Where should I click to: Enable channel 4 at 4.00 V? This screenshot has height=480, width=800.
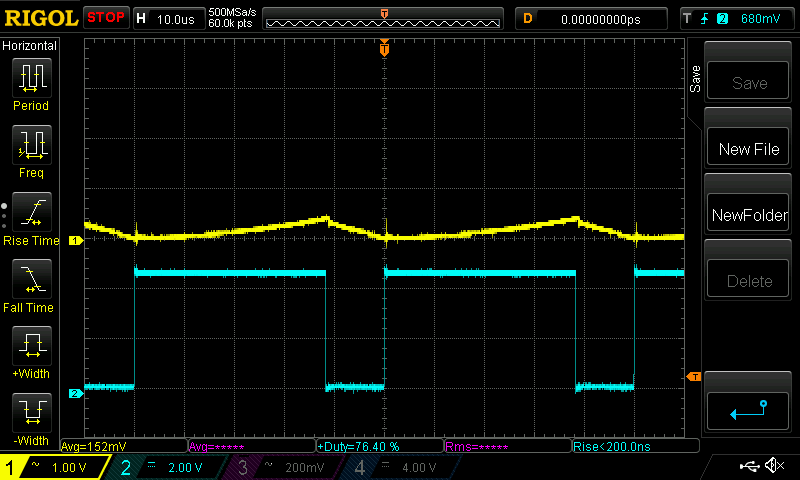[x=400, y=467]
